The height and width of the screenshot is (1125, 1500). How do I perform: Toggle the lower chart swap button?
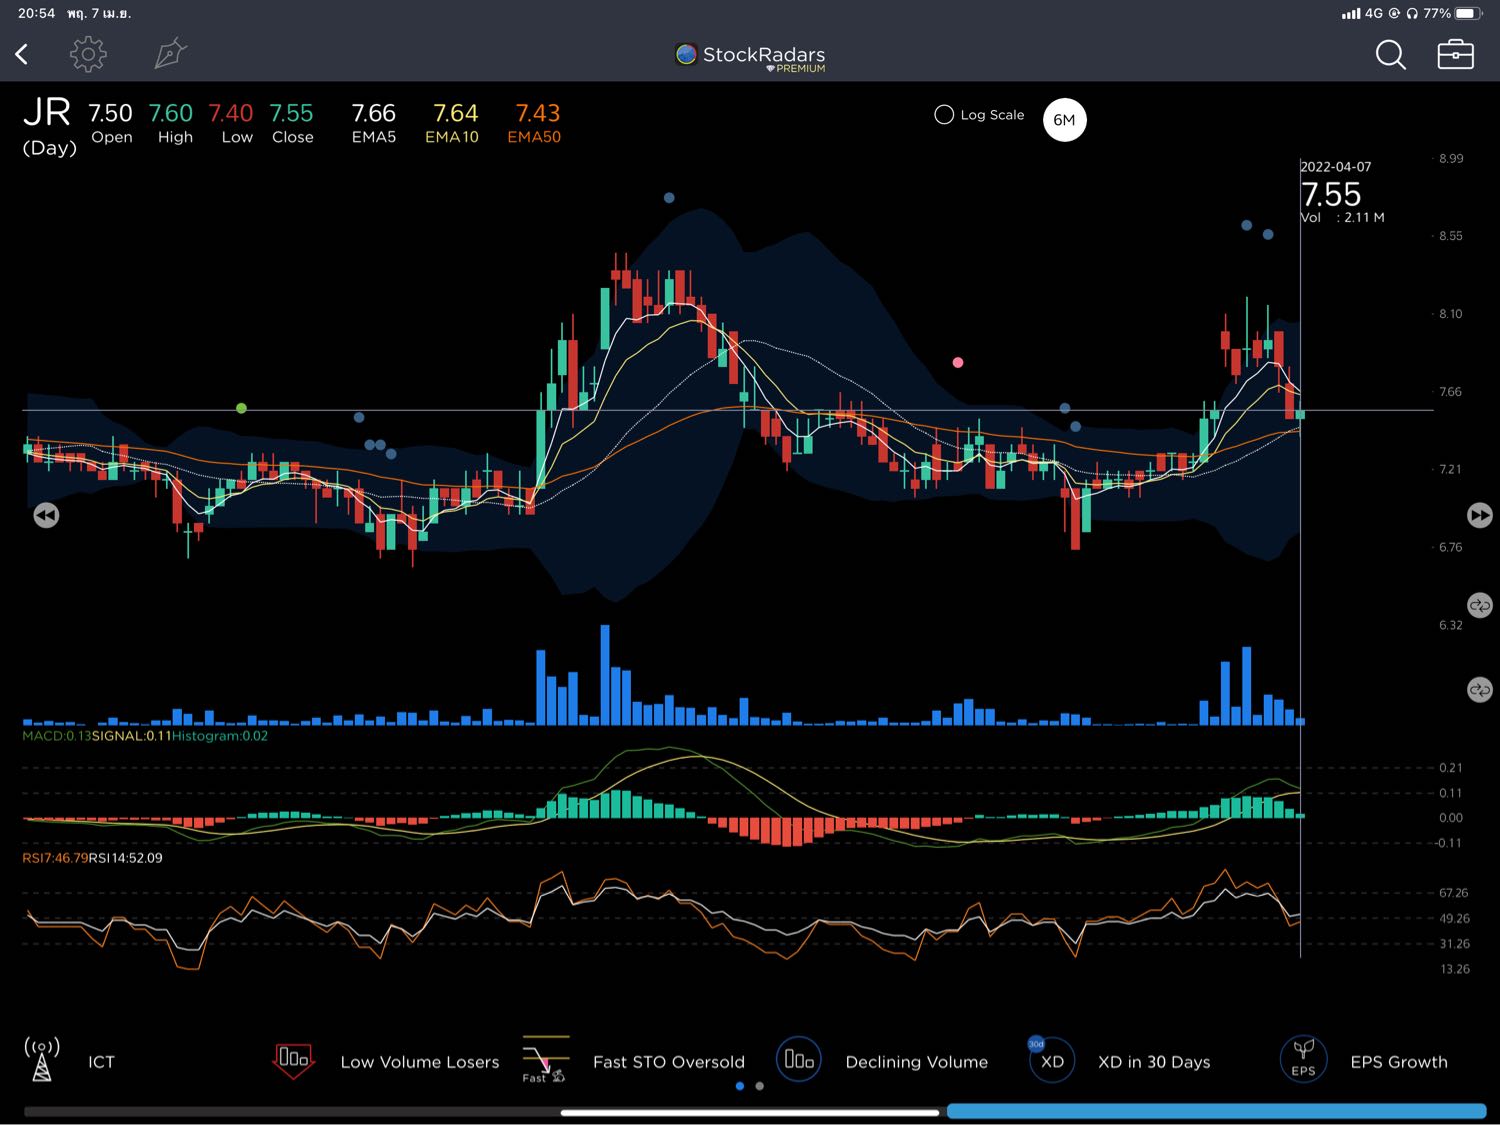(1479, 690)
